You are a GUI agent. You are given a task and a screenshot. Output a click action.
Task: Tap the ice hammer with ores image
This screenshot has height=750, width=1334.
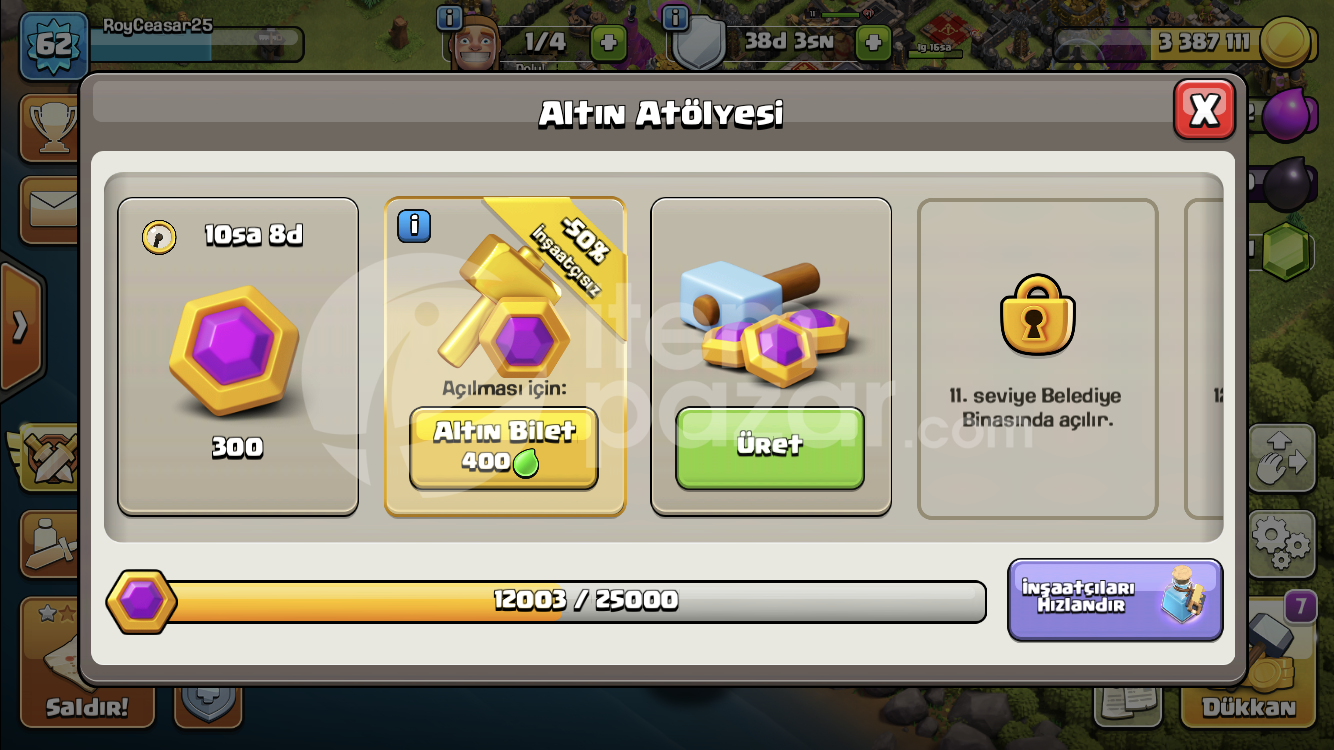pyautogui.click(x=765, y=320)
